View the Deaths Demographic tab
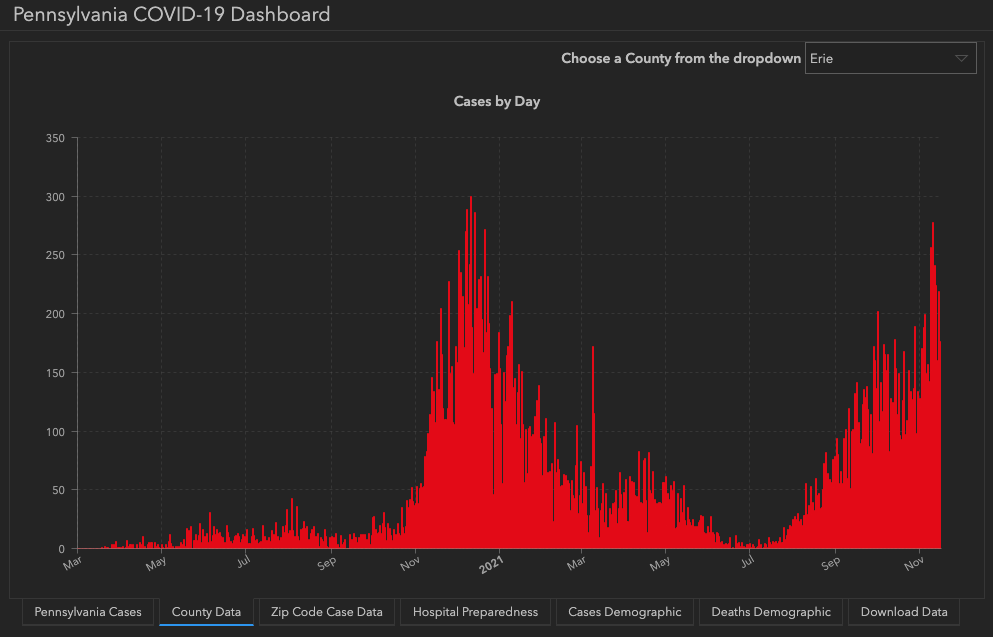The width and height of the screenshot is (993, 637). click(x=770, y=612)
